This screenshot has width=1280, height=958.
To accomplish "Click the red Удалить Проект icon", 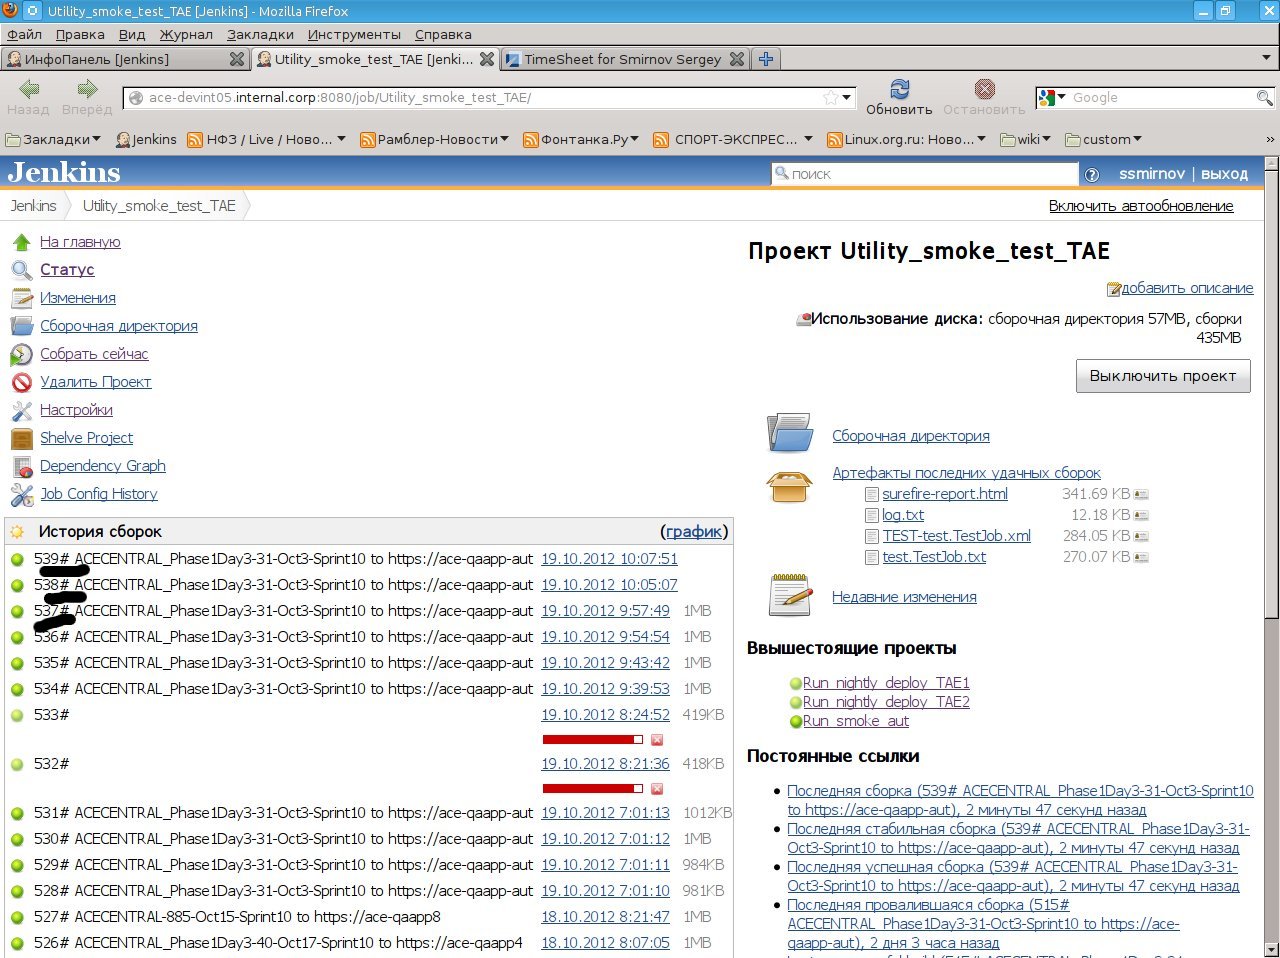I will tap(22, 382).
